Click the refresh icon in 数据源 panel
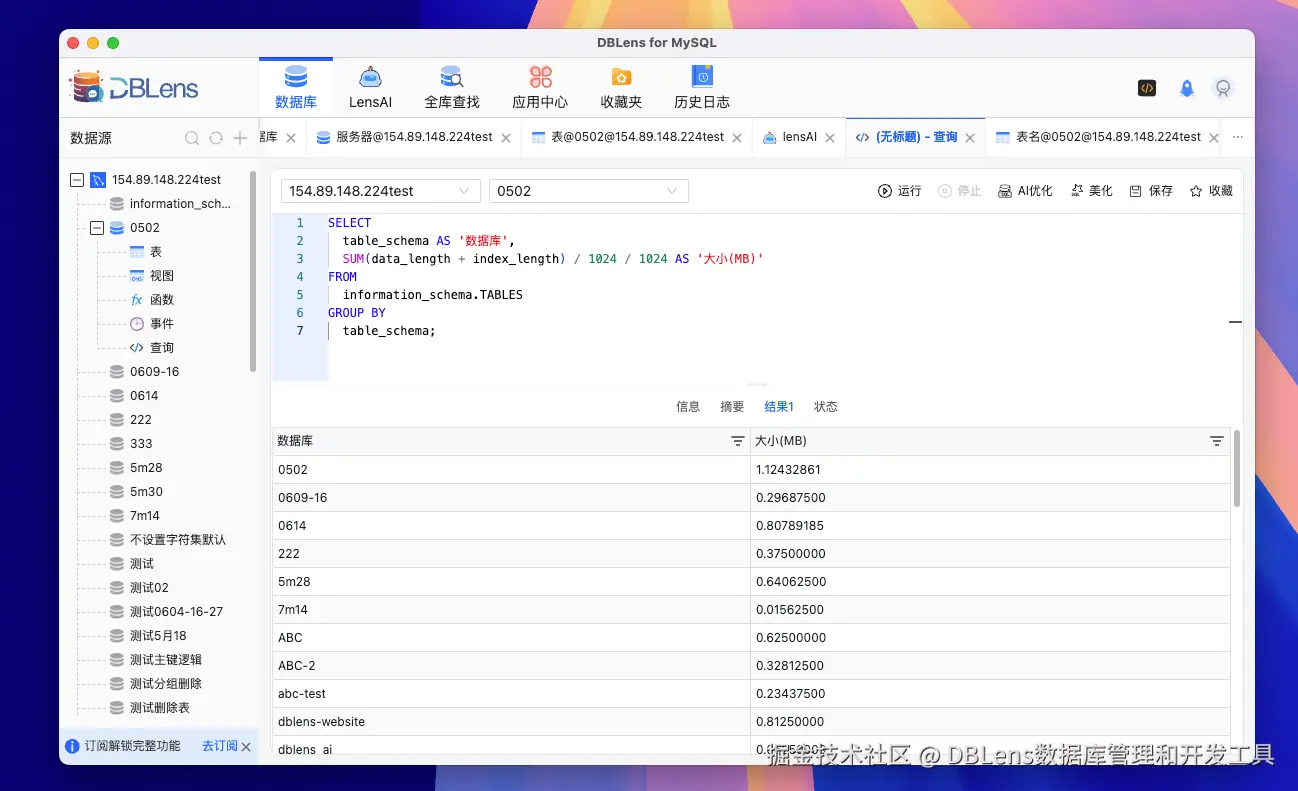Viewport: 1298px width, 791px height. click(215, 138)
